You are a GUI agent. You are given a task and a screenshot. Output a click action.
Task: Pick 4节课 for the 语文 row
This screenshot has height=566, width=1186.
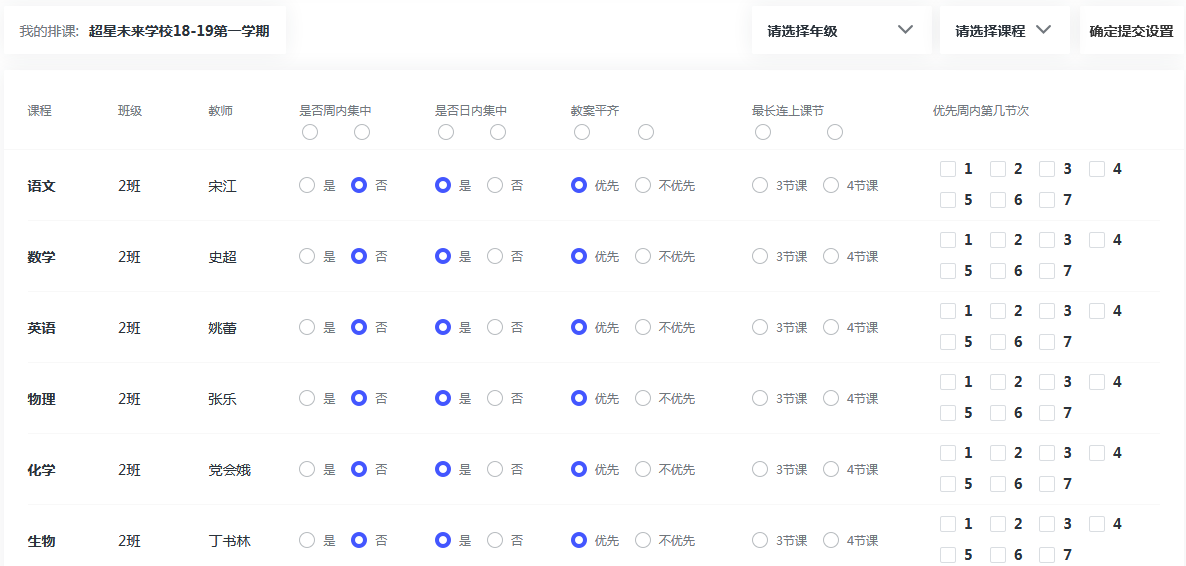click(x=832, y=185)
